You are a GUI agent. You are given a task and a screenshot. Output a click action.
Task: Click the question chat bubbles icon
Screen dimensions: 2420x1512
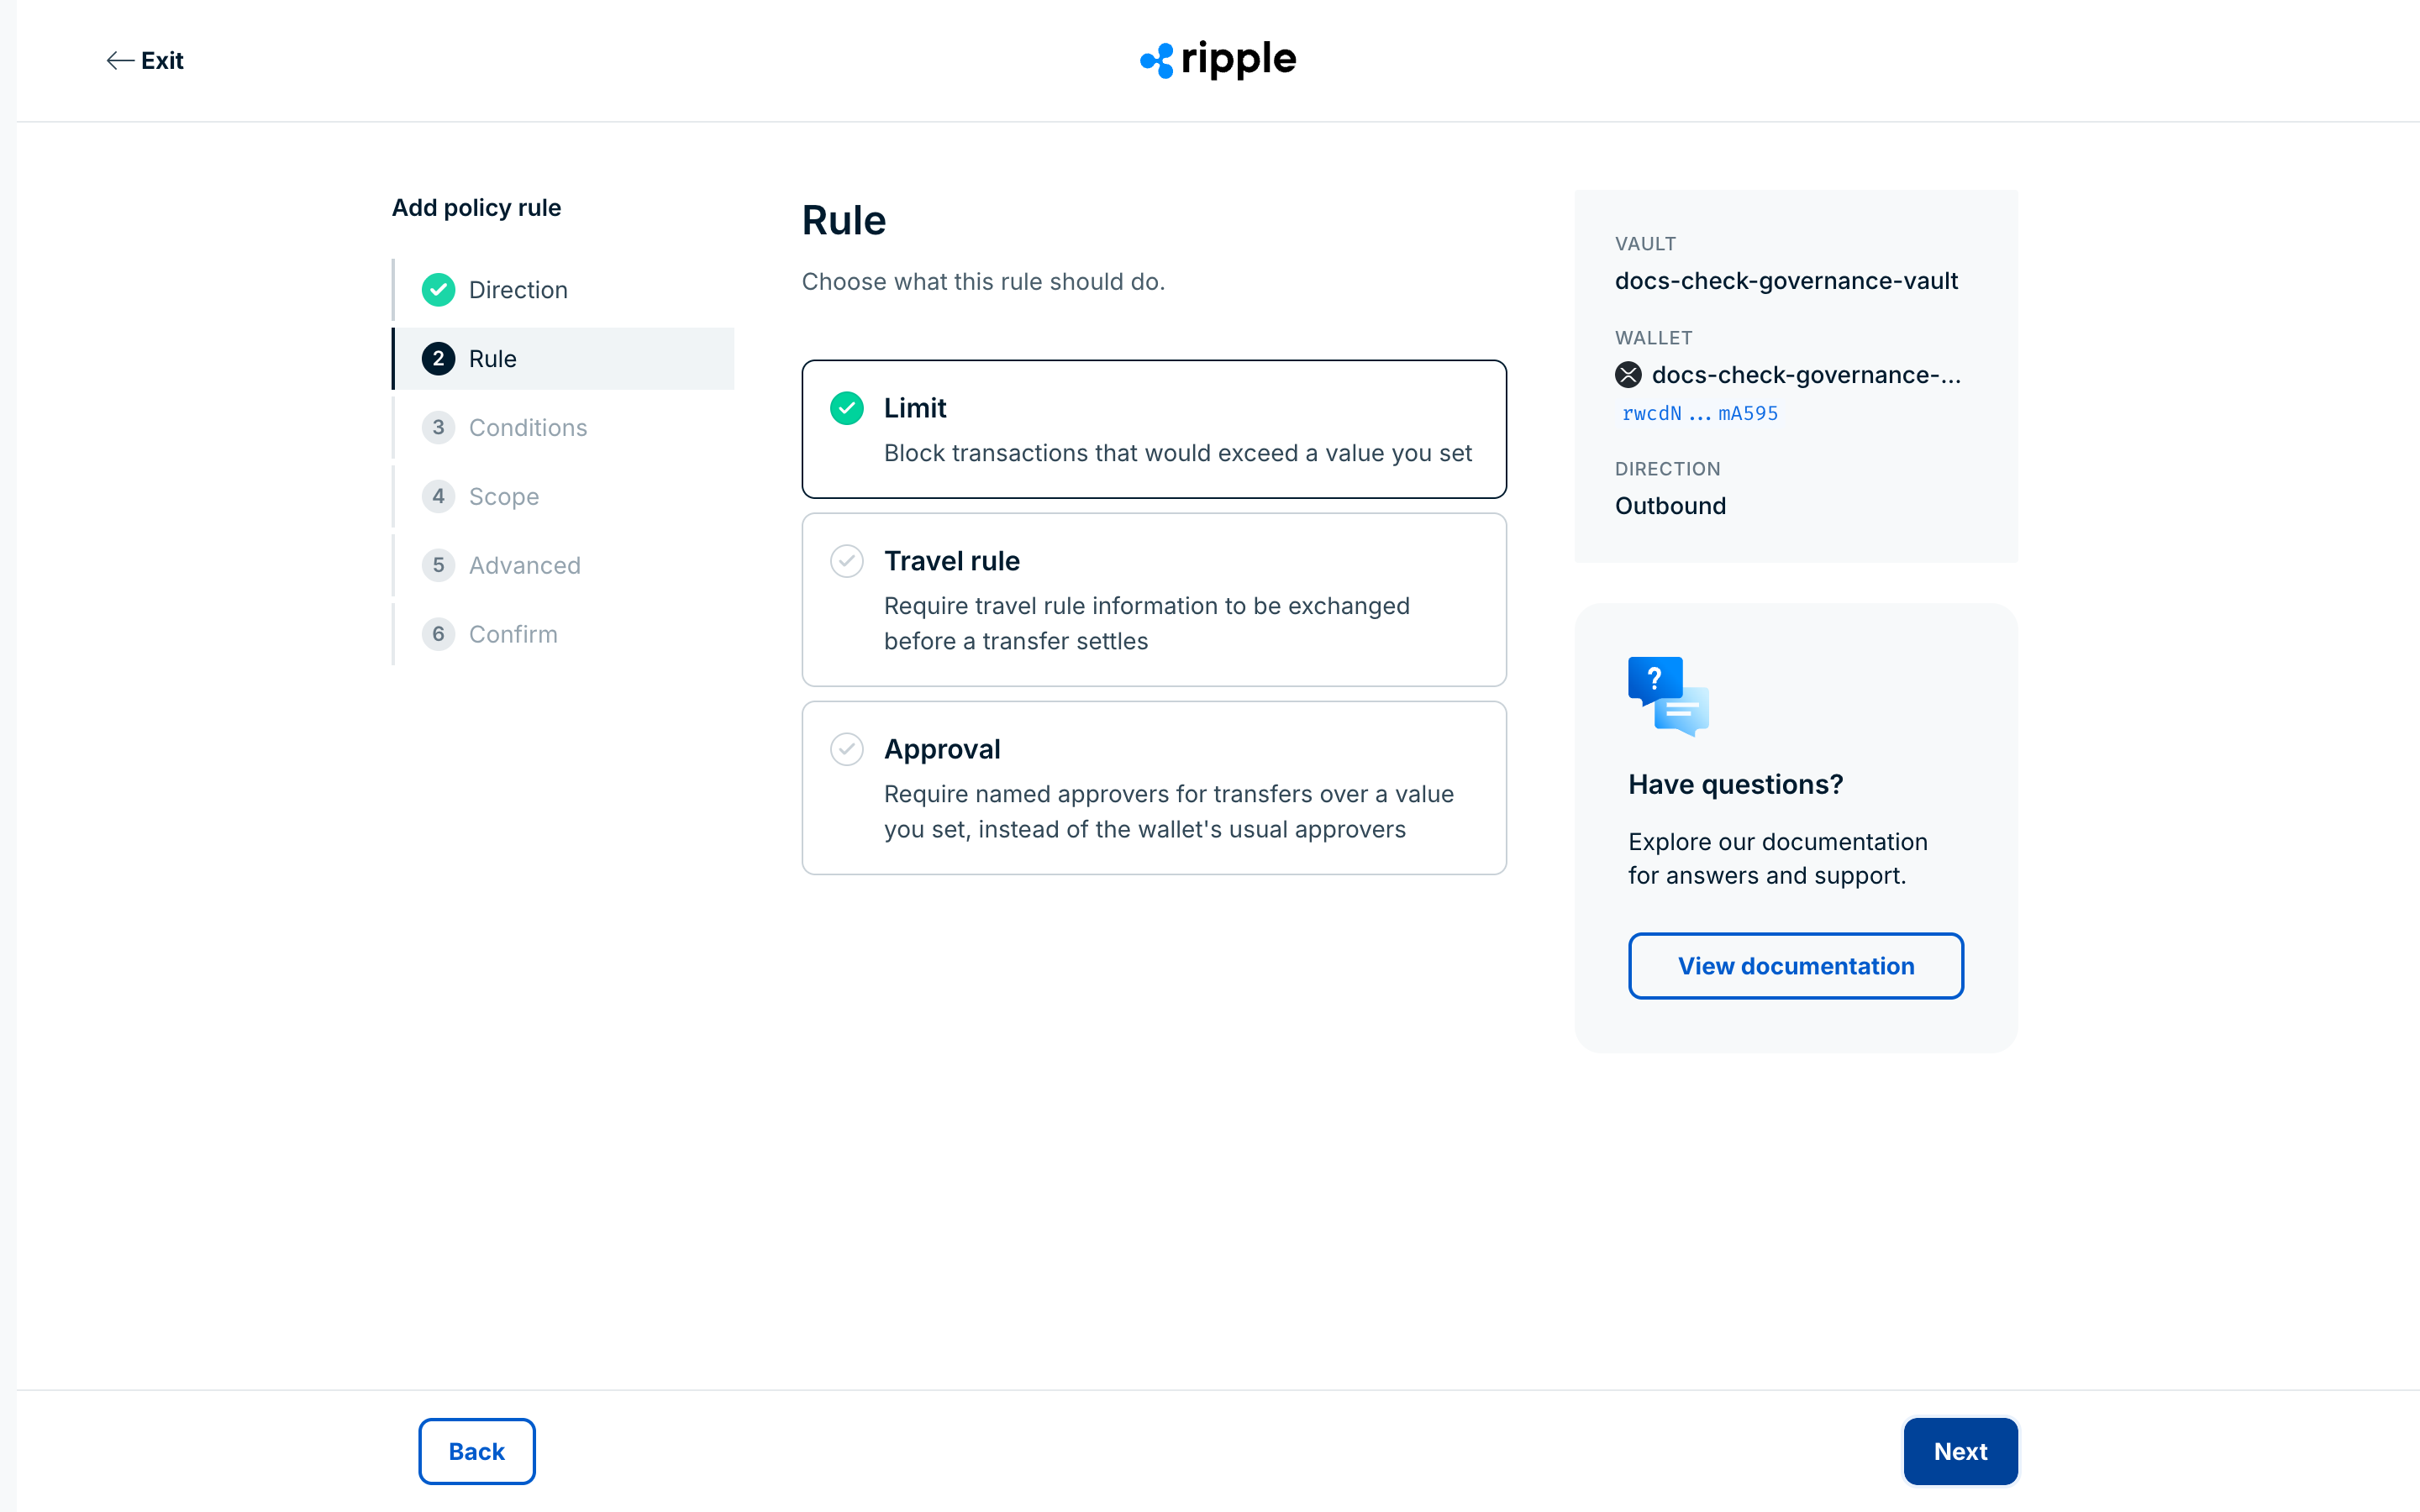coord(1668,697)
